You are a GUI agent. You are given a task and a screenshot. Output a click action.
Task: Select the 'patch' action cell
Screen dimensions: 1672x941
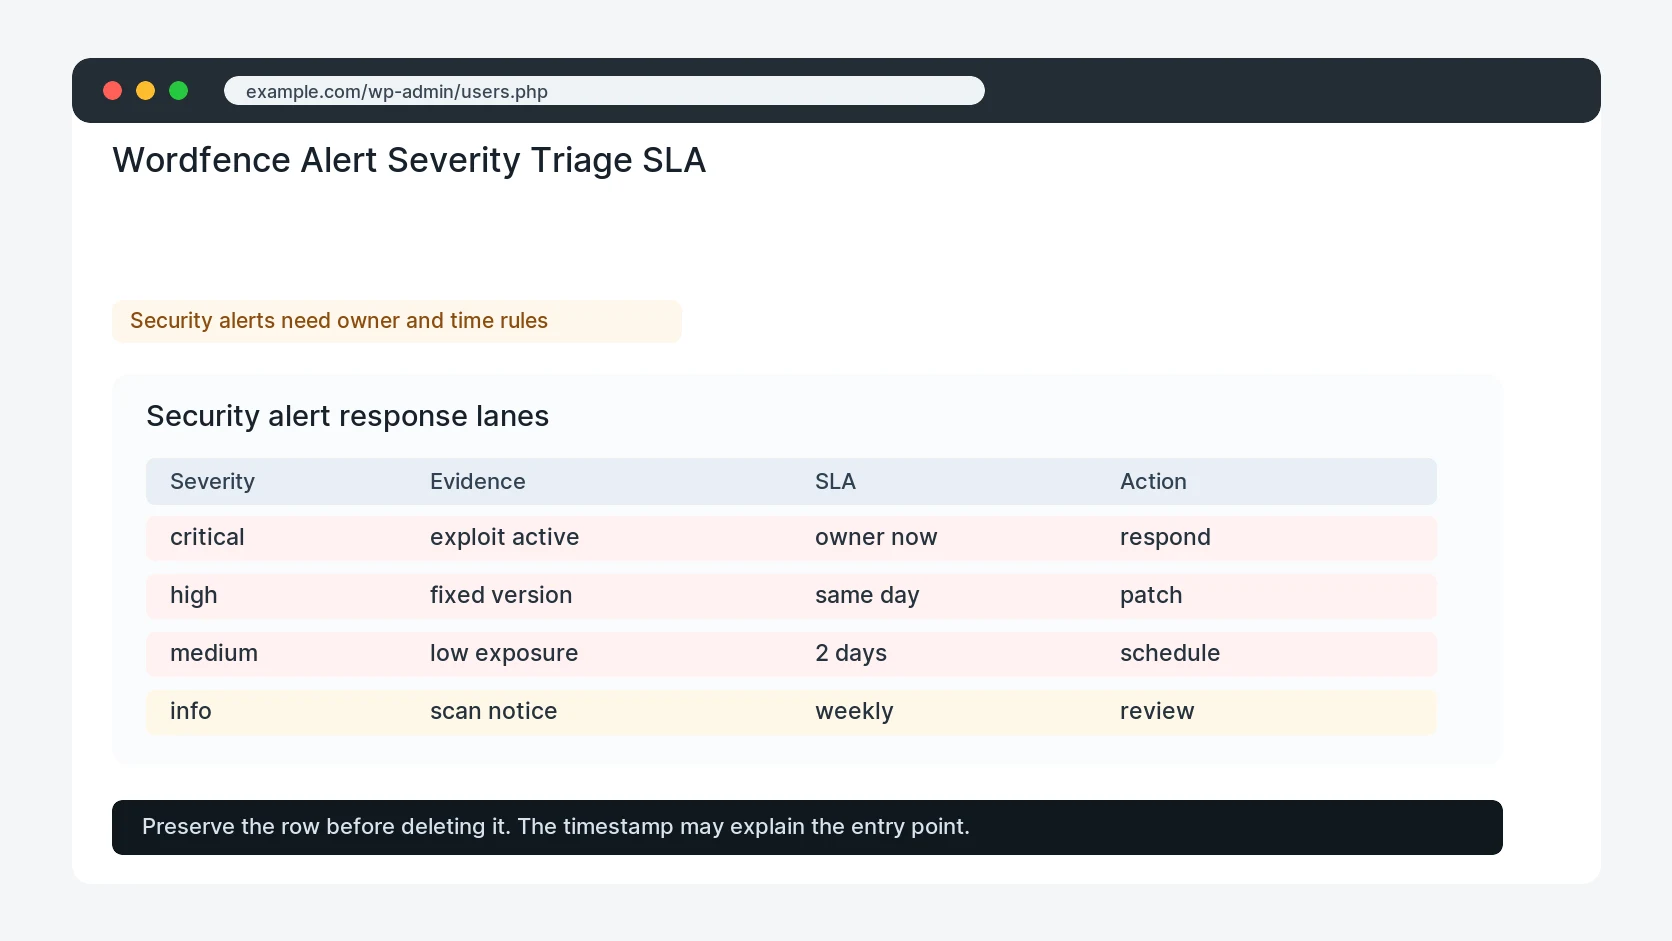[x=1151, y=596]
